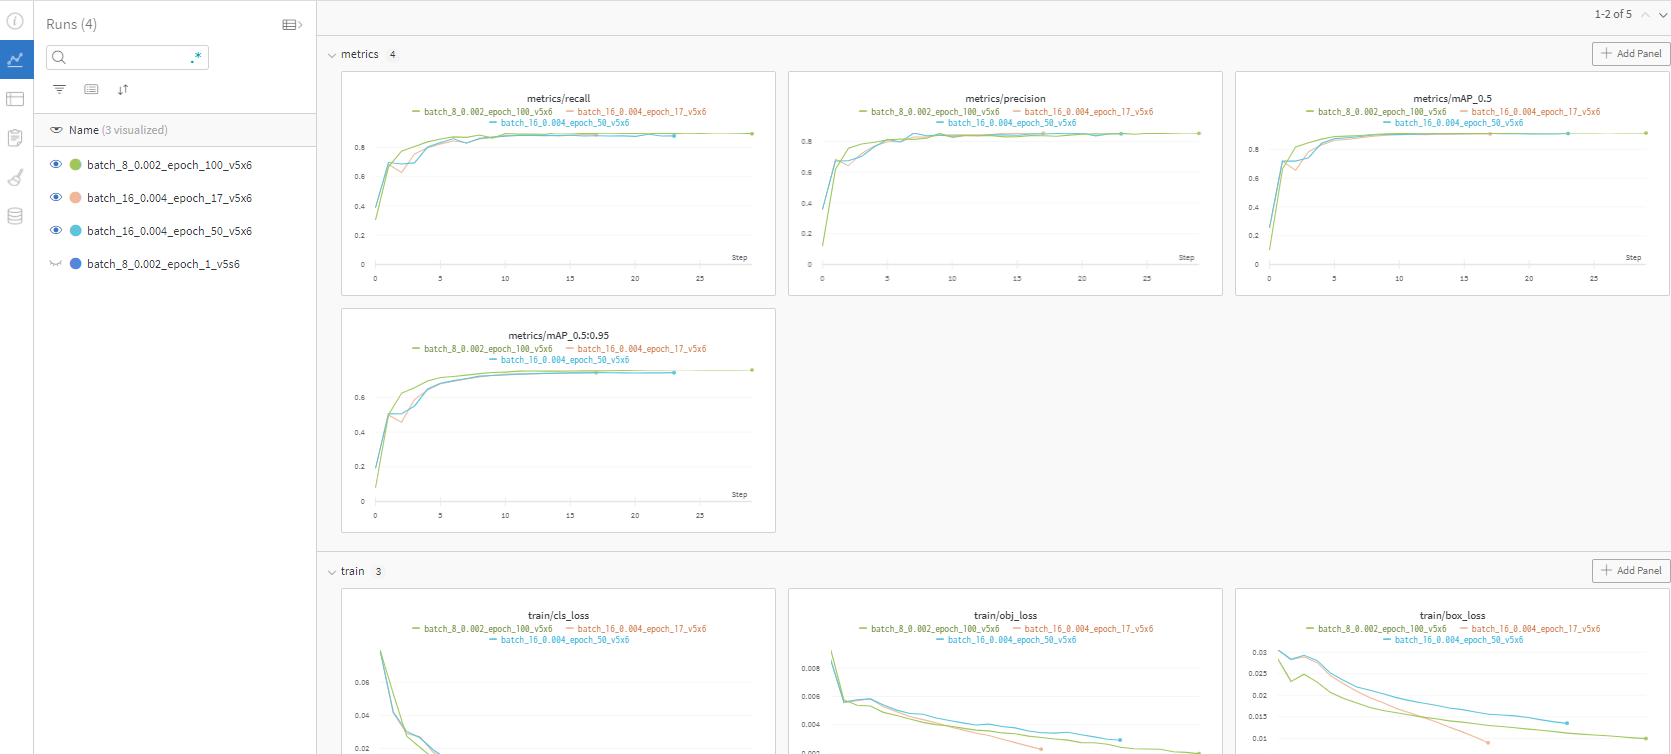Select the train/box_loss chart
The height and width of the screenshot is (754, 1671).
pos(1452,672)
